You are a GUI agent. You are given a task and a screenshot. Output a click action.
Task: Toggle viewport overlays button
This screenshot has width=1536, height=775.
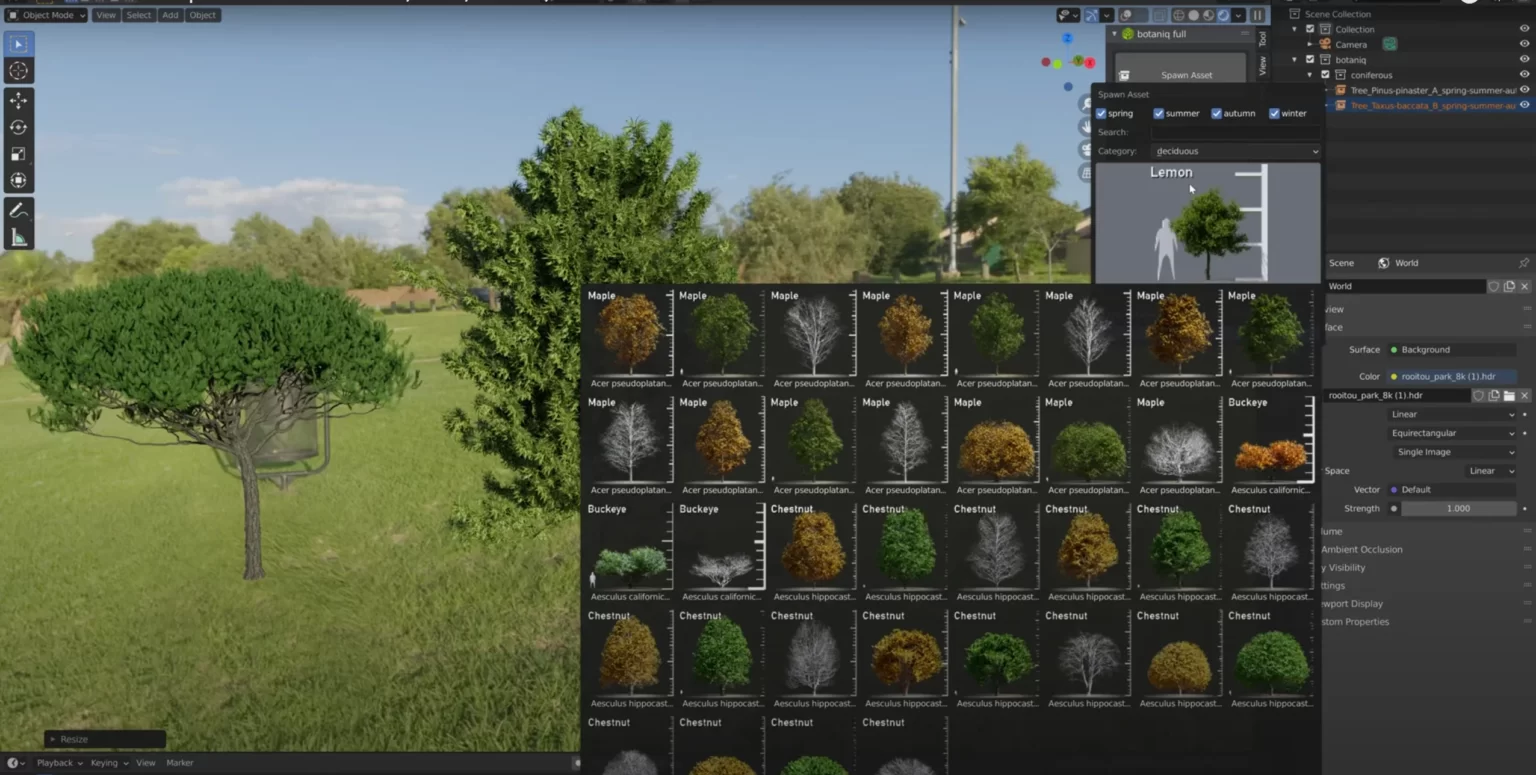[x=1126, y=15]
